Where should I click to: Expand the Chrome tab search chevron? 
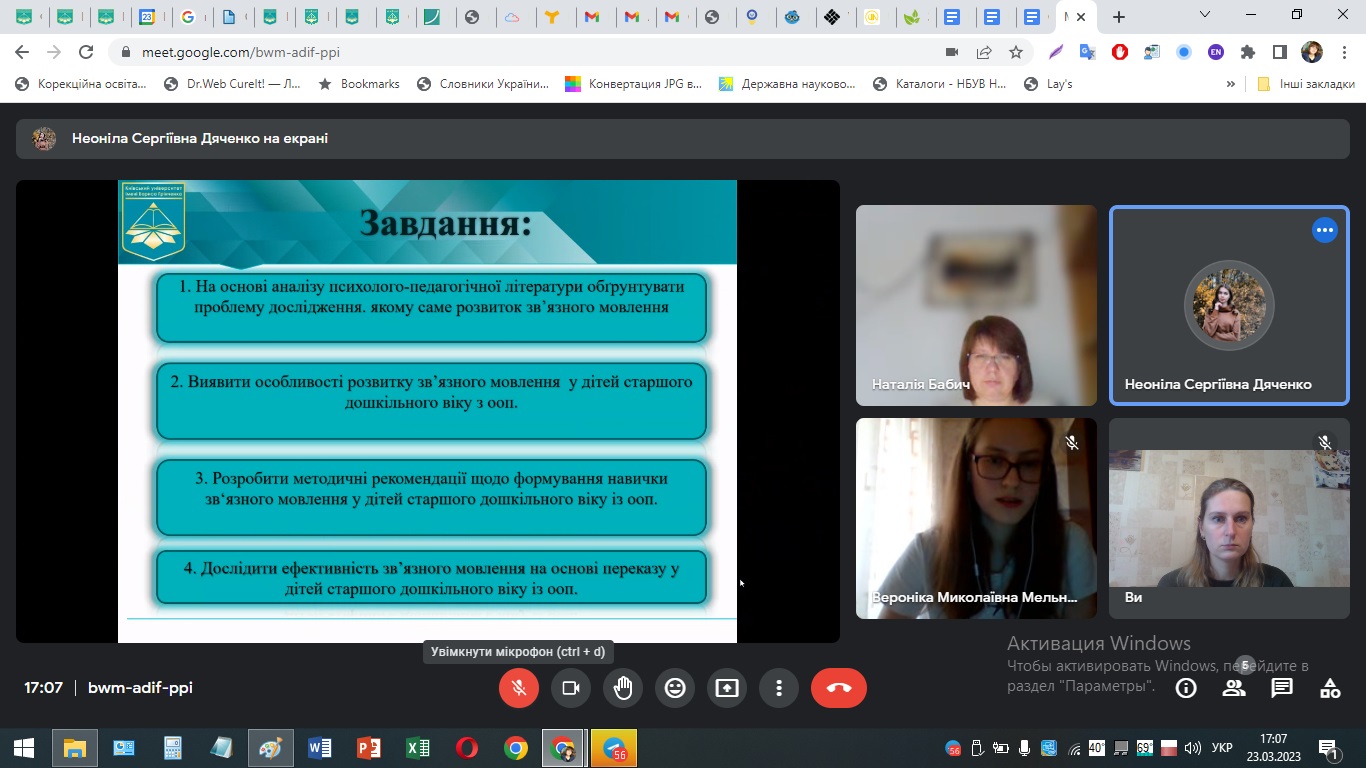pyautogui.click(x=1205, y=15)
